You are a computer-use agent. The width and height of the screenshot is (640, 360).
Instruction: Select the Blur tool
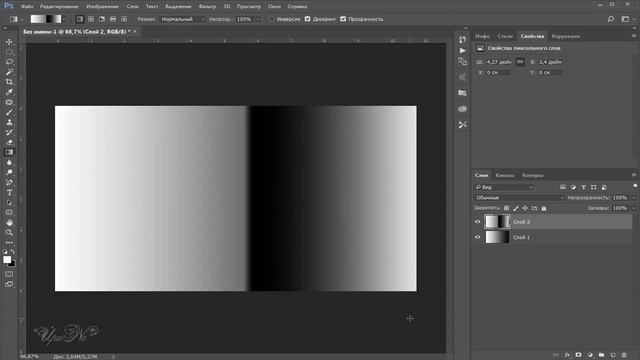tap(9, 162)
